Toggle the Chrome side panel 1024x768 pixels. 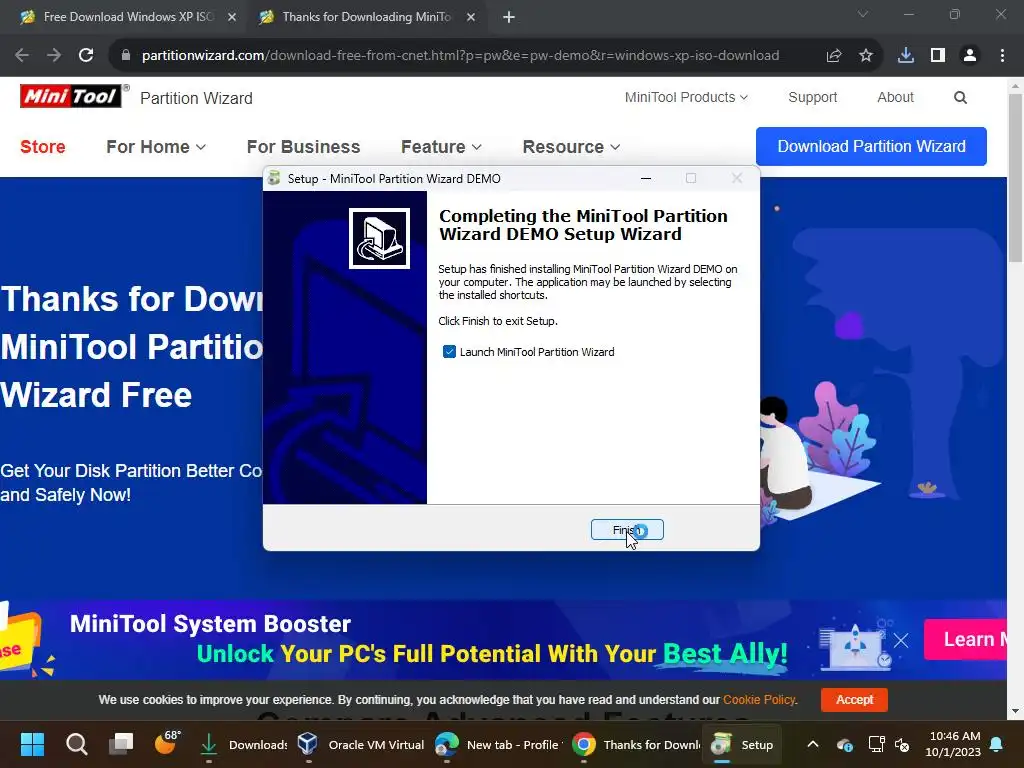coord(938,56)
